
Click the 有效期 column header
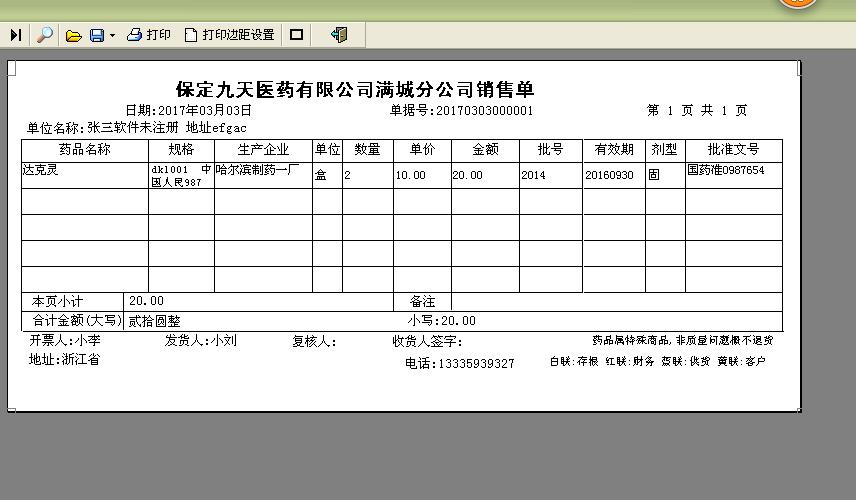tap(614, 150)
